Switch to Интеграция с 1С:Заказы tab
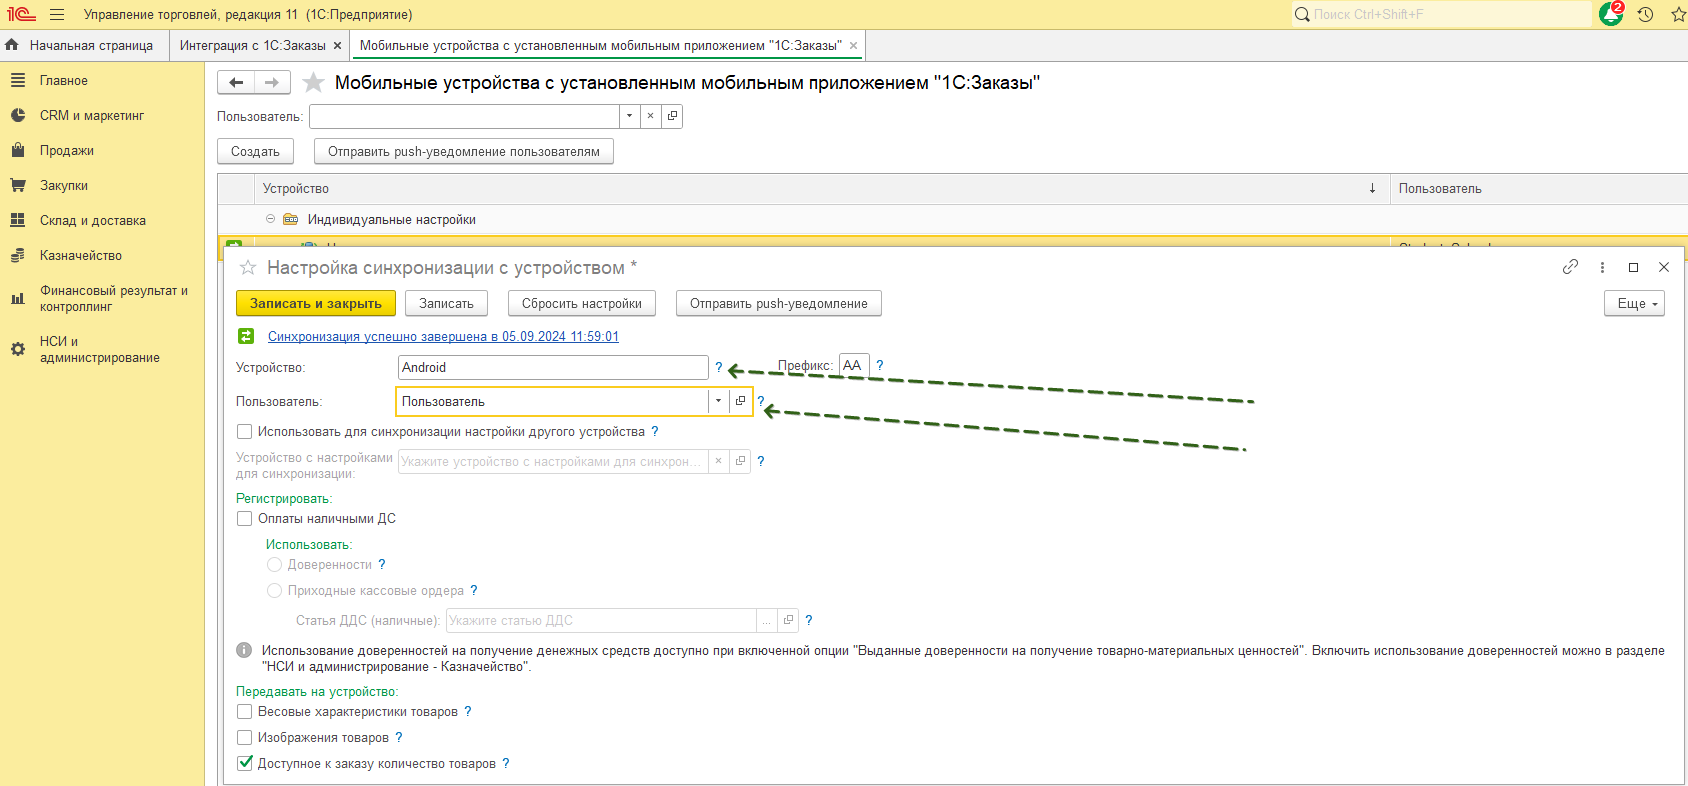Screen dimensions: 1688x786 coord(252,46)
